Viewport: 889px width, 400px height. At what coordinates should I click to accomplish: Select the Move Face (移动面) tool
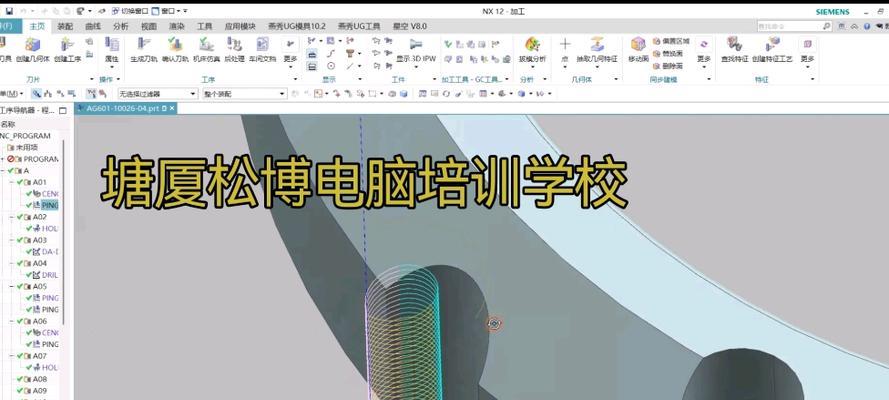638,49
